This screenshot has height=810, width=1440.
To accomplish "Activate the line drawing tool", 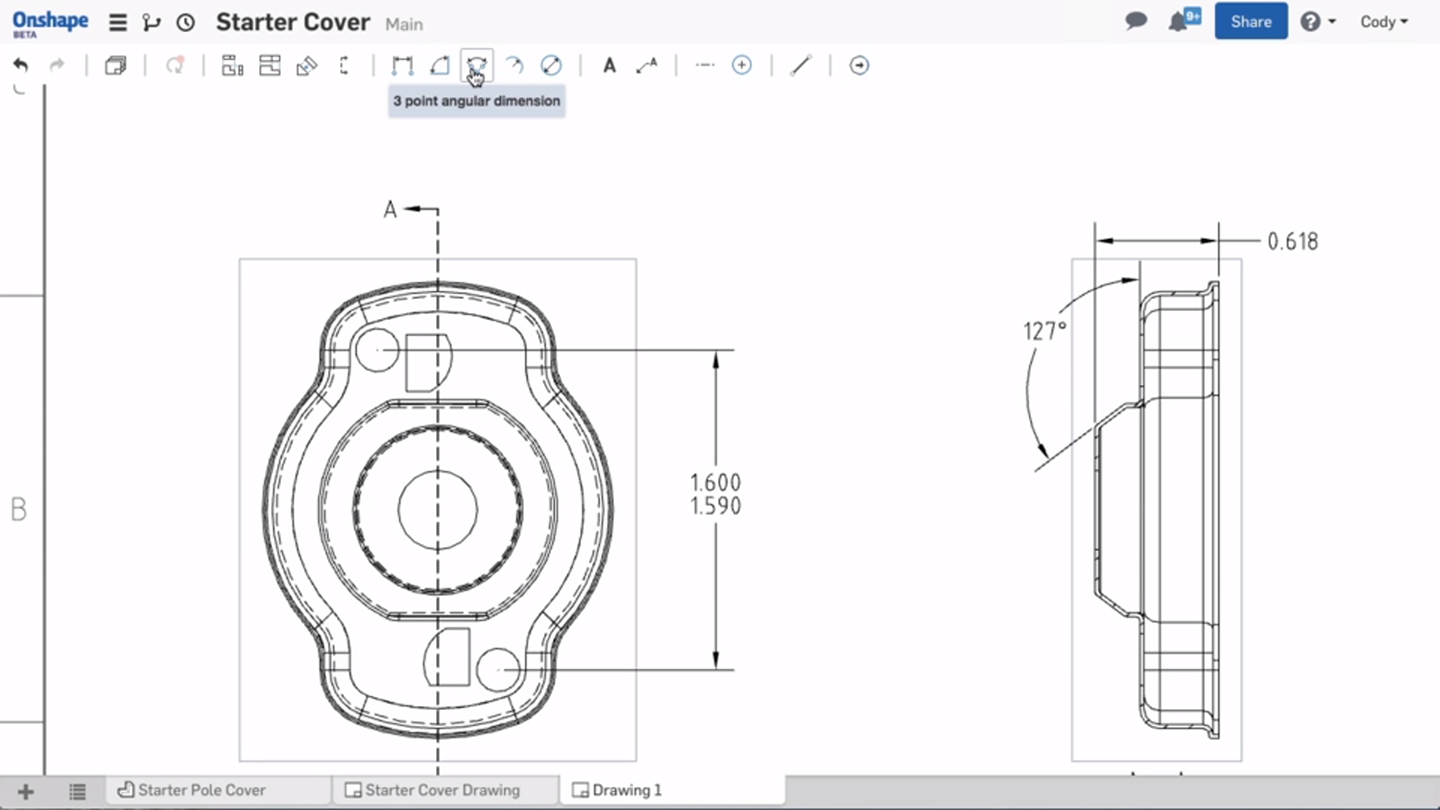I will tap(800, 65).
